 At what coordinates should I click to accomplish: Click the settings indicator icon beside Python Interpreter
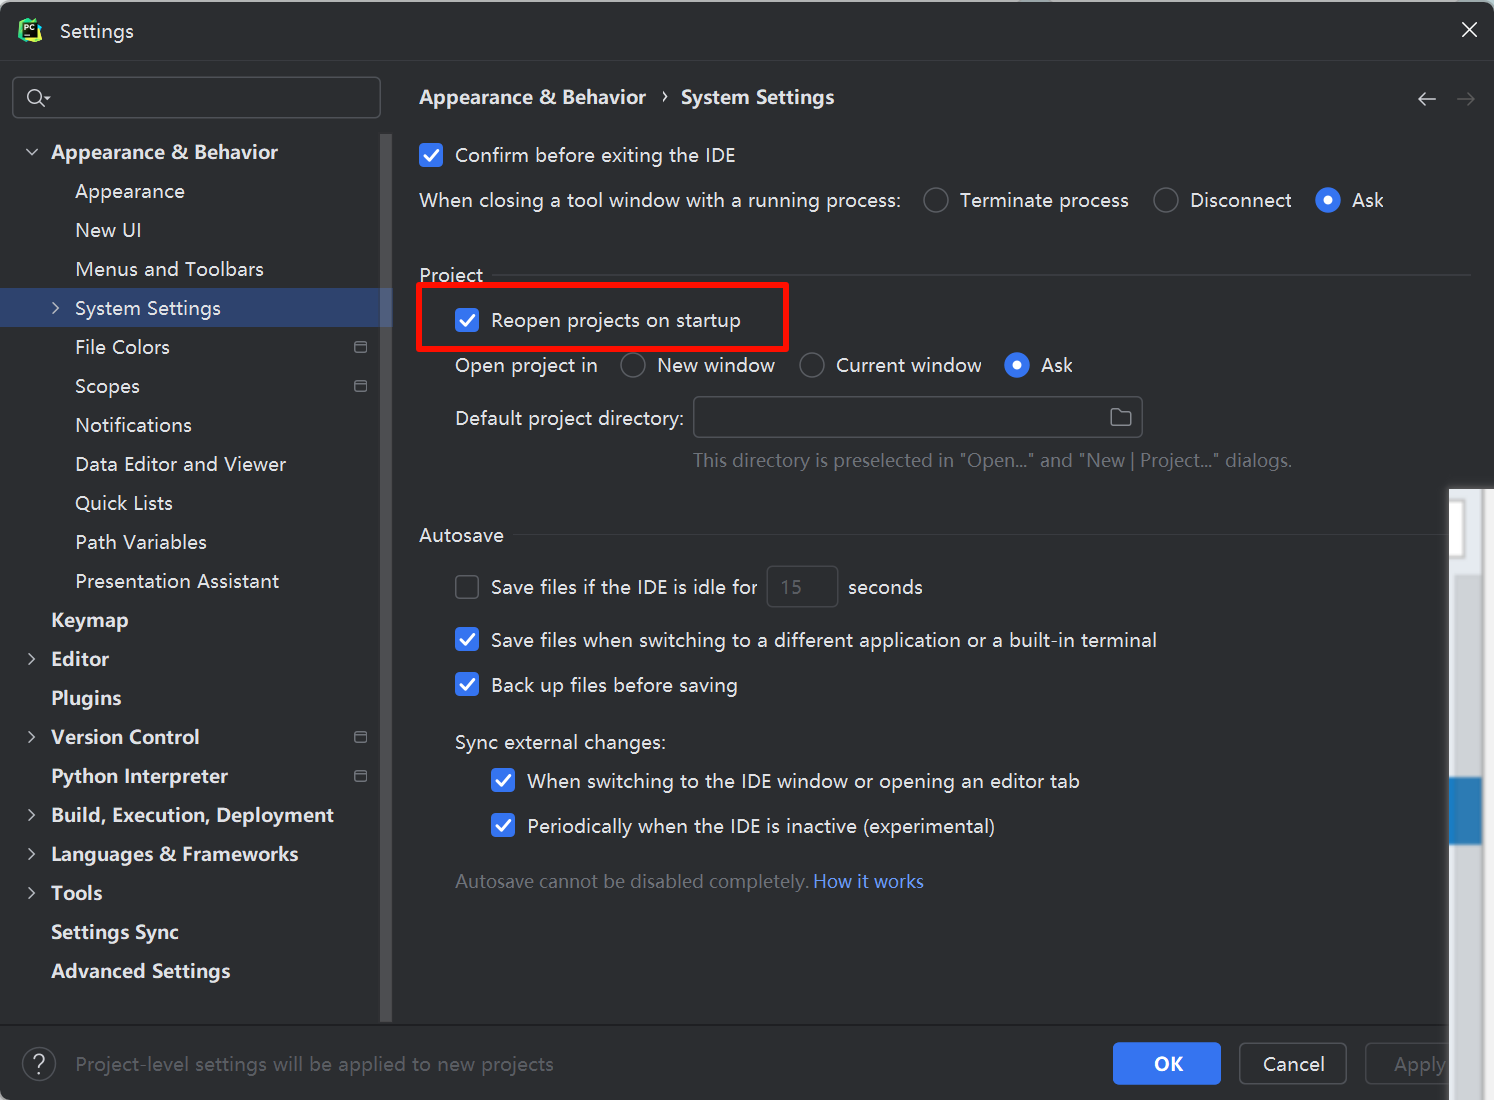361,775
